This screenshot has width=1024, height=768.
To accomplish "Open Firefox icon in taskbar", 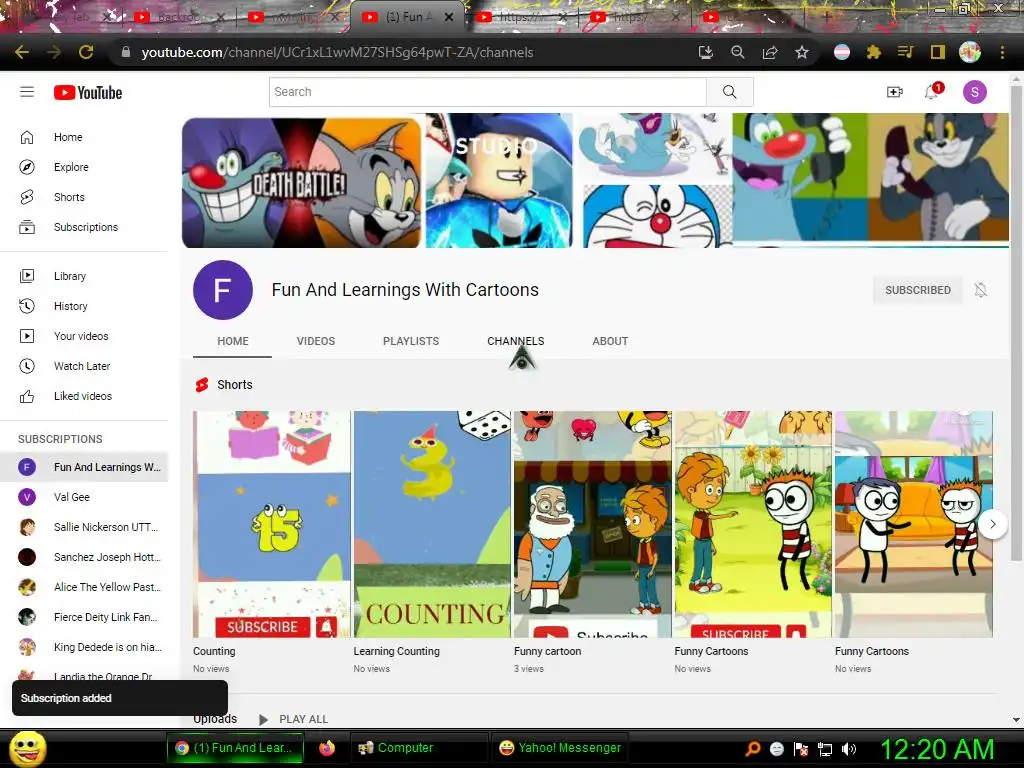I will coord(327,748).
